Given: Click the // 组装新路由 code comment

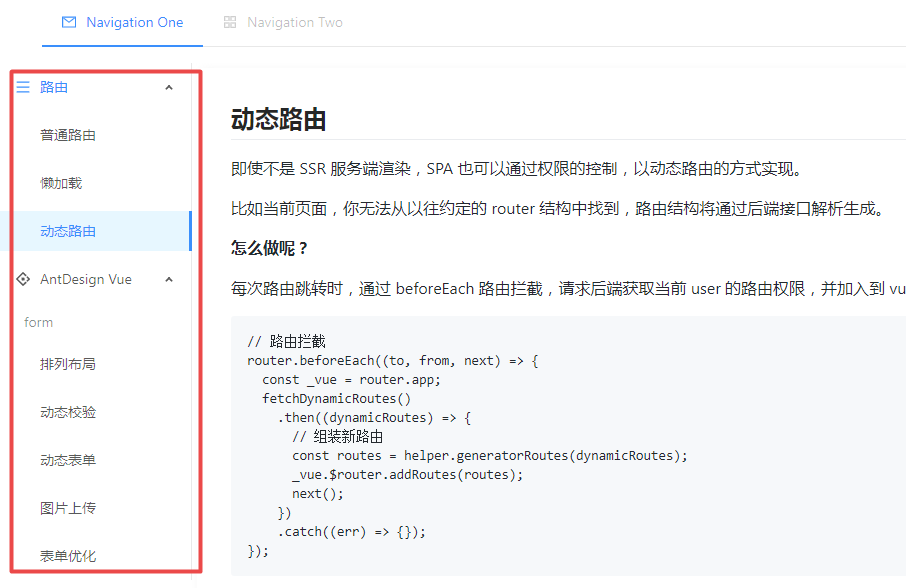Looking at the screenshot, I should 337,437.
